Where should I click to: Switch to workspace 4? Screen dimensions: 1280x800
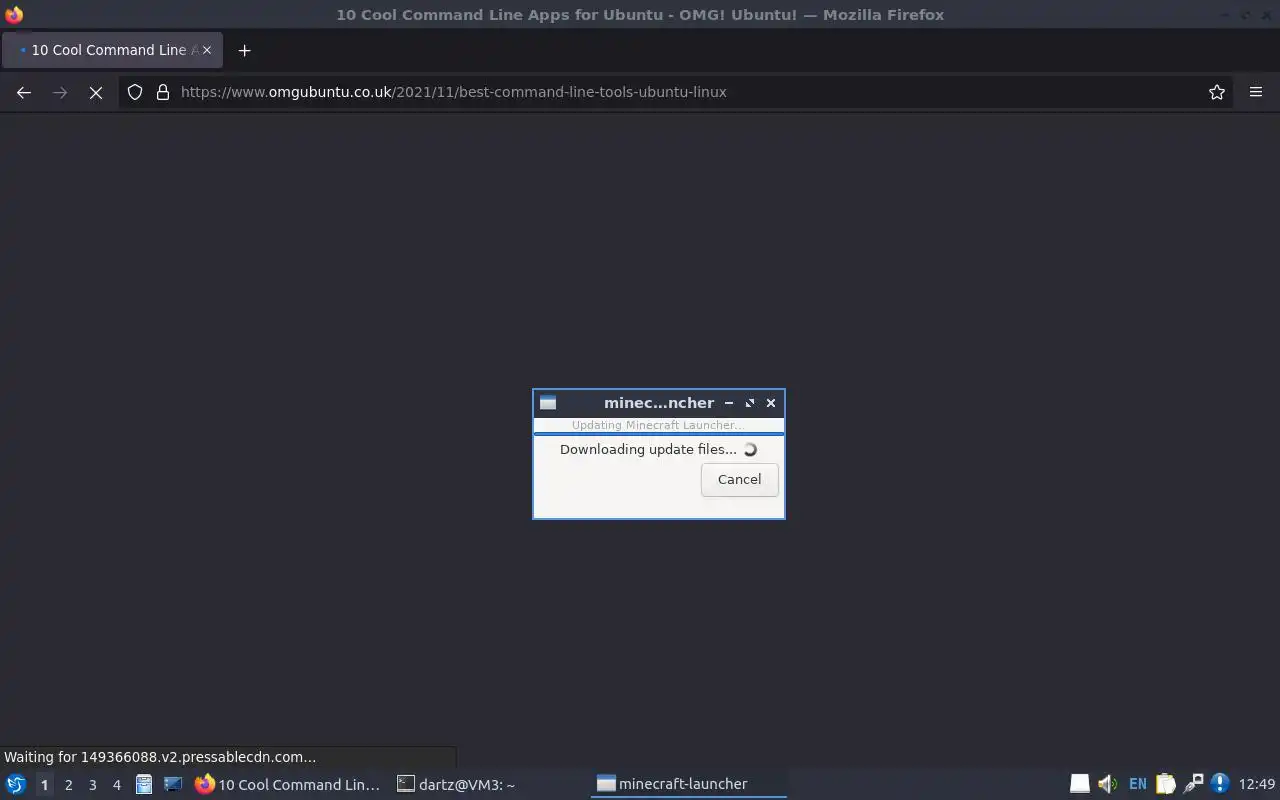116,785
